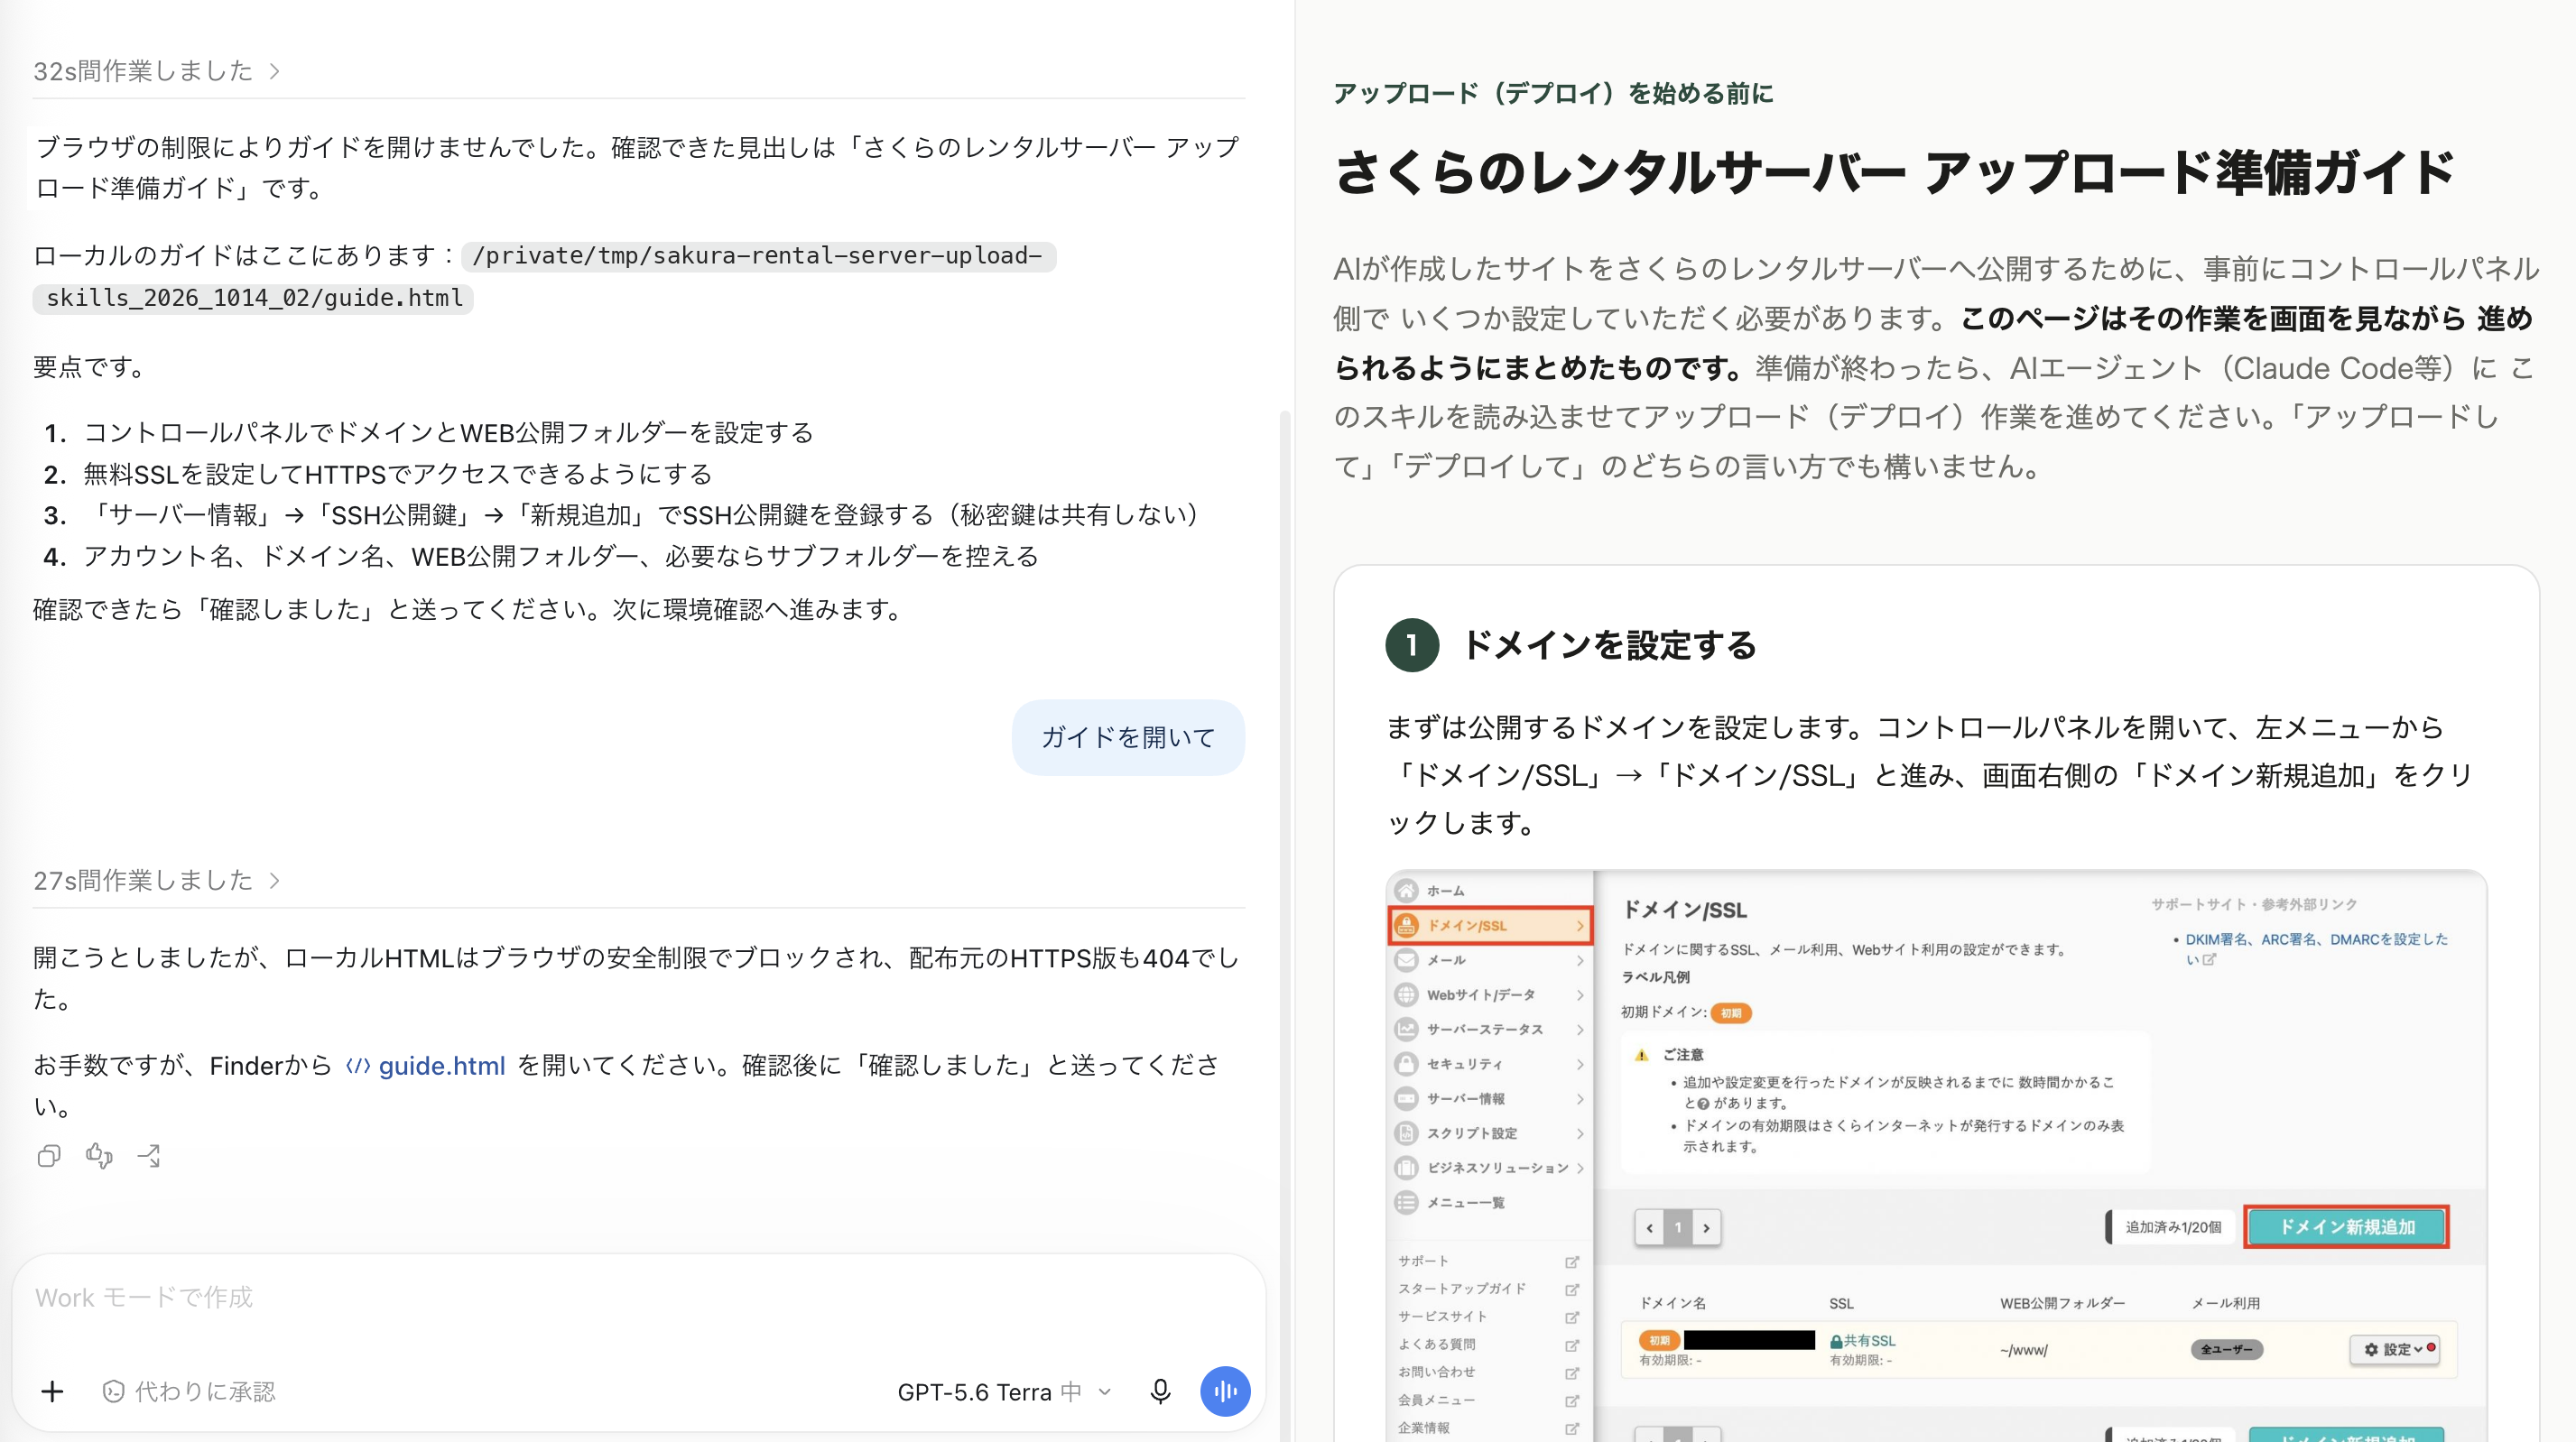Click the ガイドを開いて user message bubble
2576x1442 pixels.
pos(1128,737)
